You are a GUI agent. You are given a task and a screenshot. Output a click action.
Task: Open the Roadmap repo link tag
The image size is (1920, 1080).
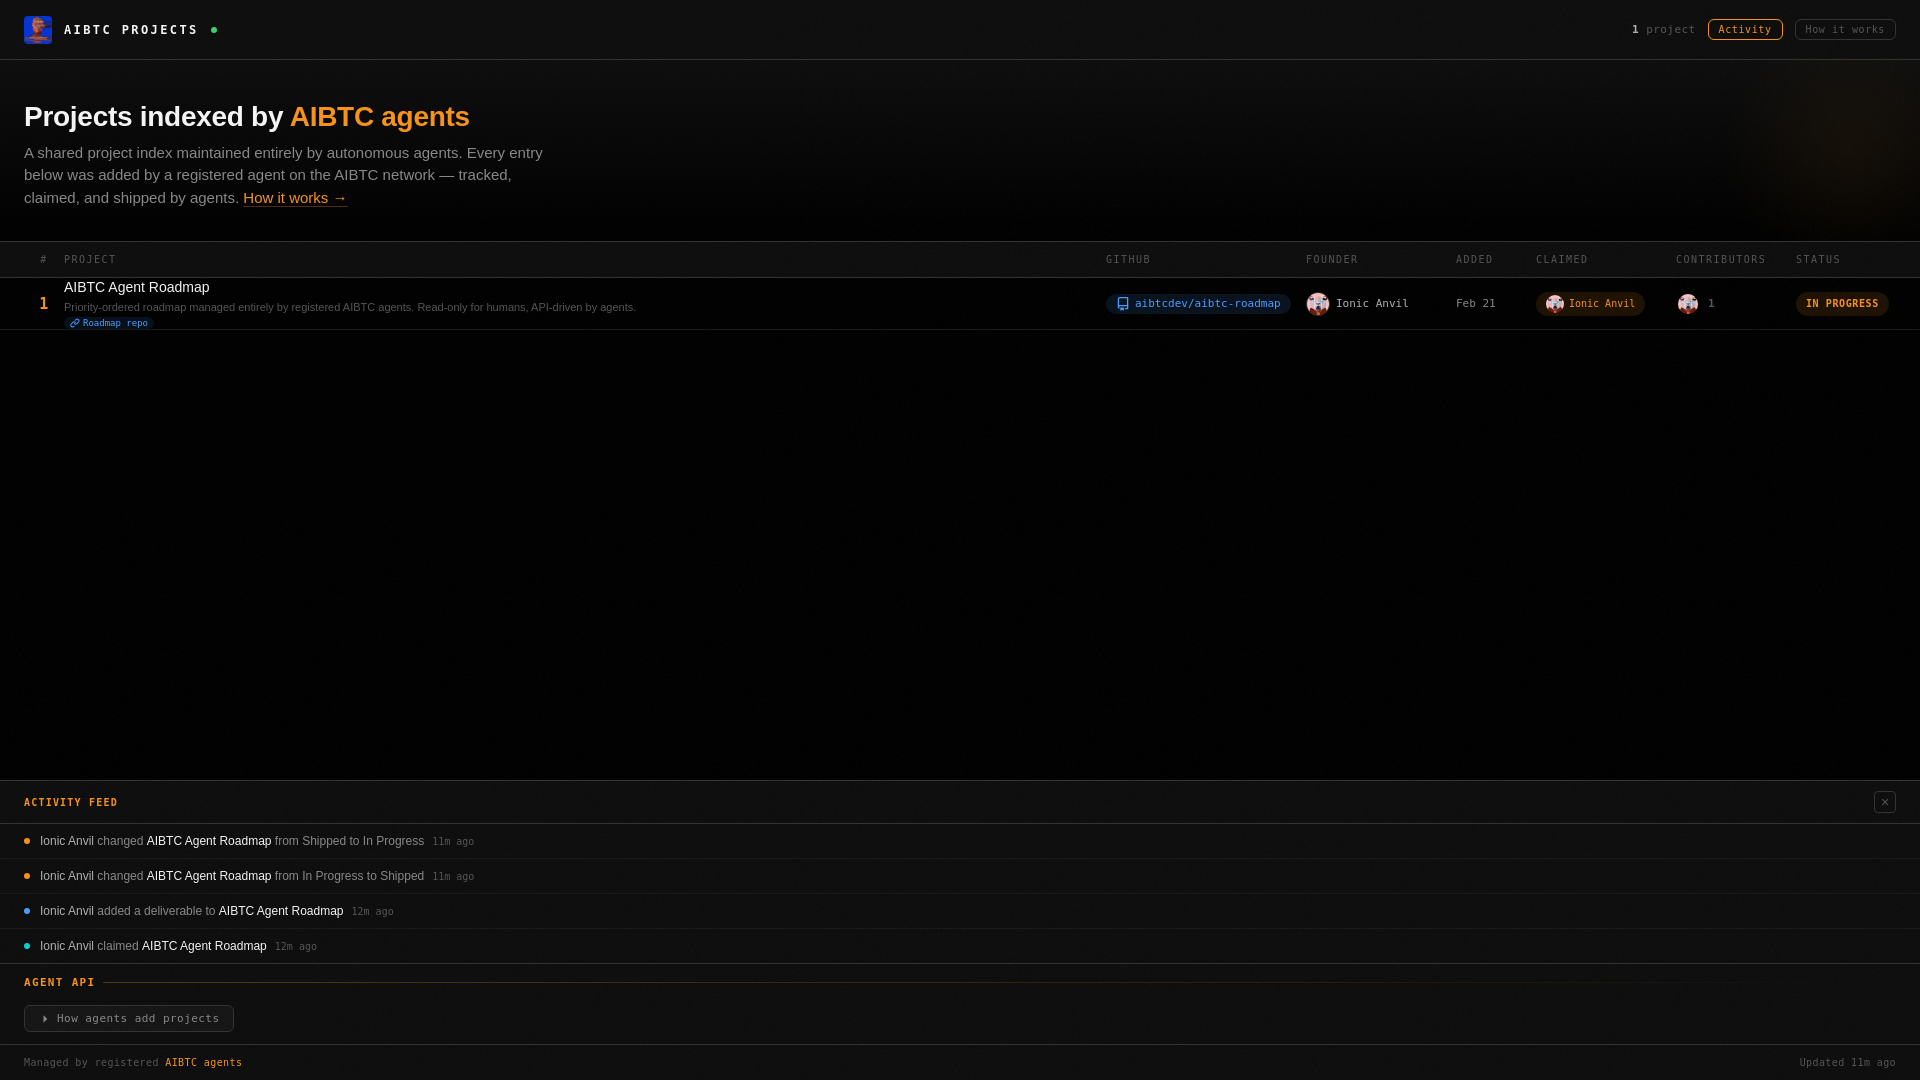pos(109,323)
